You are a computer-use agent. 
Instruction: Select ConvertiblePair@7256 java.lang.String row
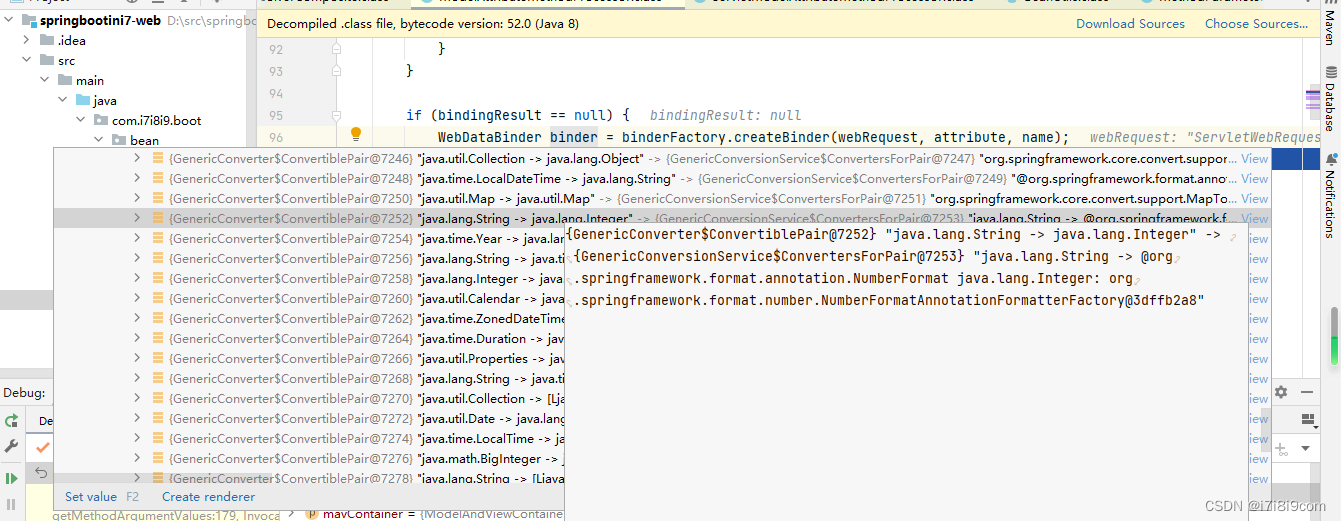(309, 259)
